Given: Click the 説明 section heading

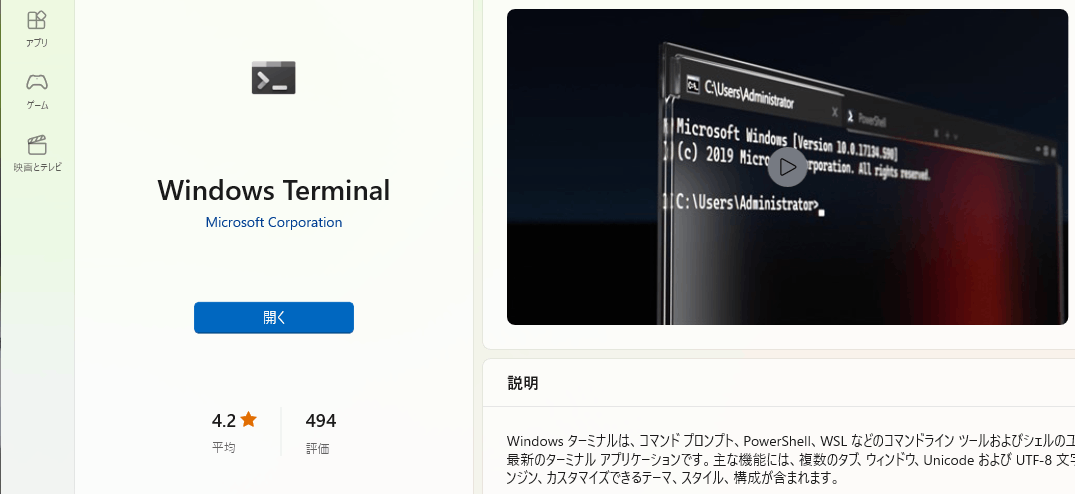Looking at the screenshot, I should coord(522,383).
